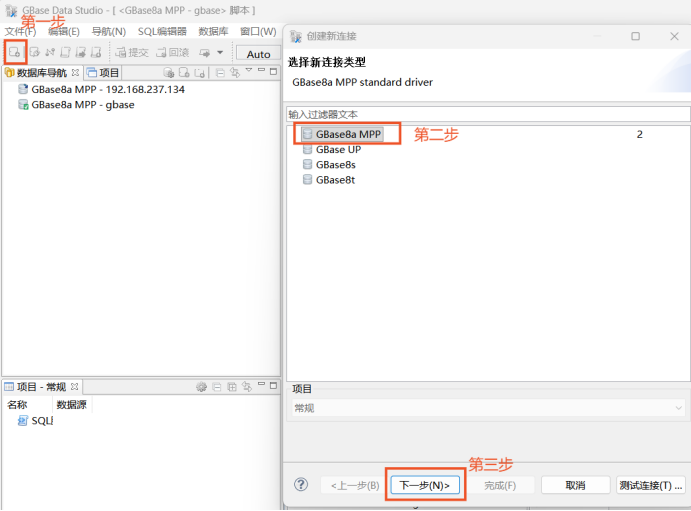Click the last script toolbar icon before 提交

(96, 52)
